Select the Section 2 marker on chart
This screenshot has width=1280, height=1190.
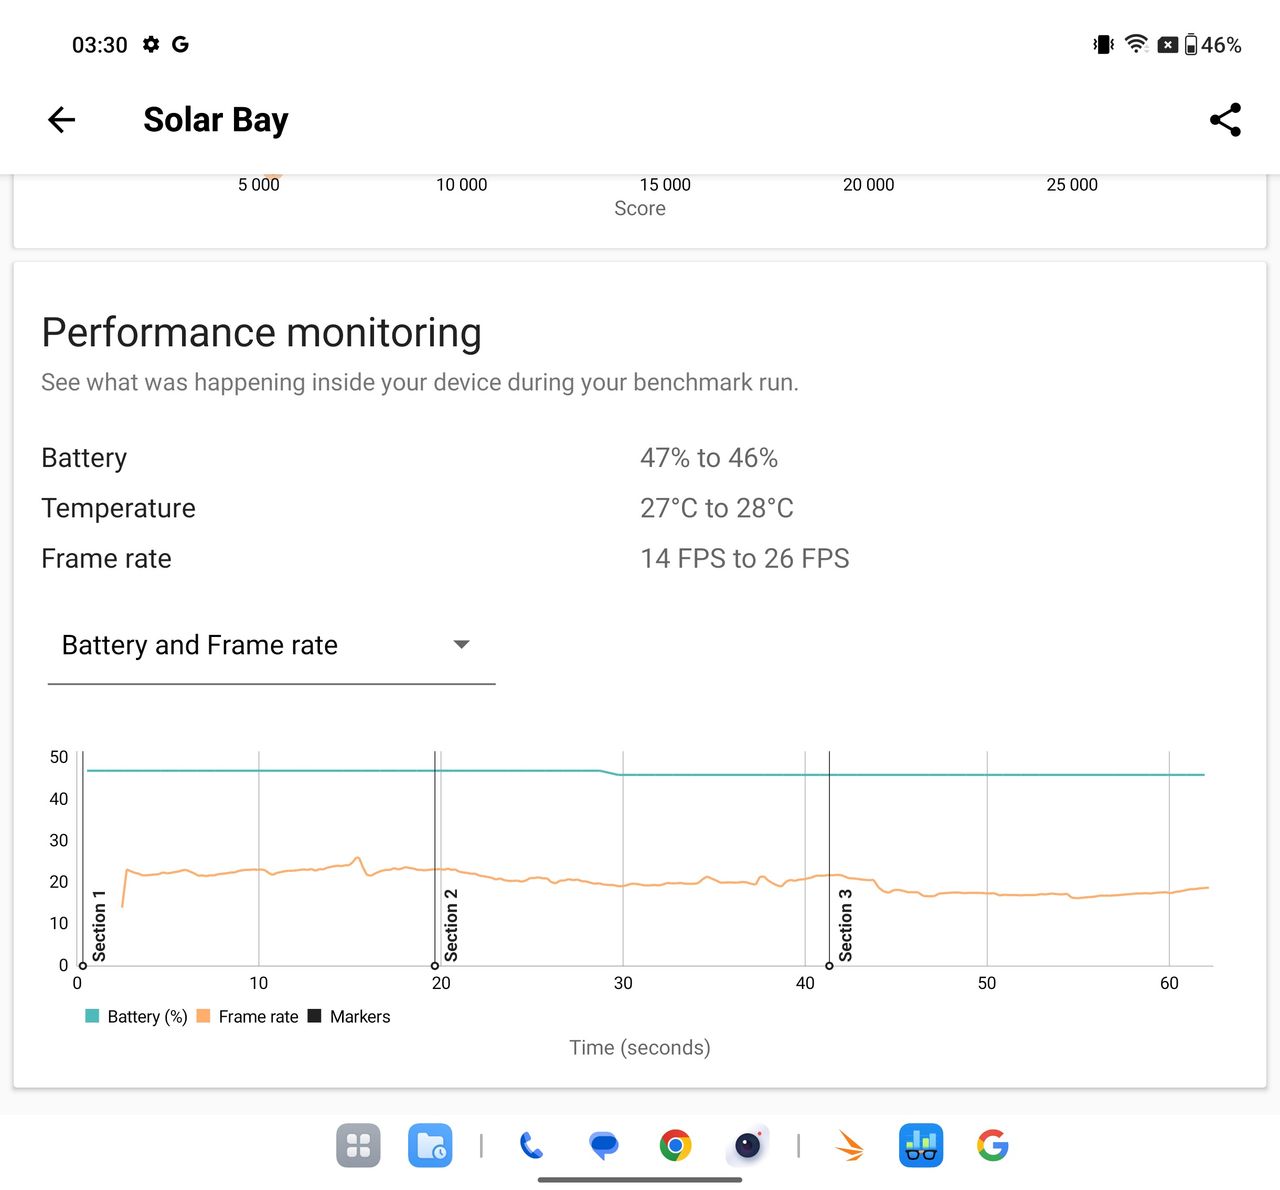click(451, 925)
